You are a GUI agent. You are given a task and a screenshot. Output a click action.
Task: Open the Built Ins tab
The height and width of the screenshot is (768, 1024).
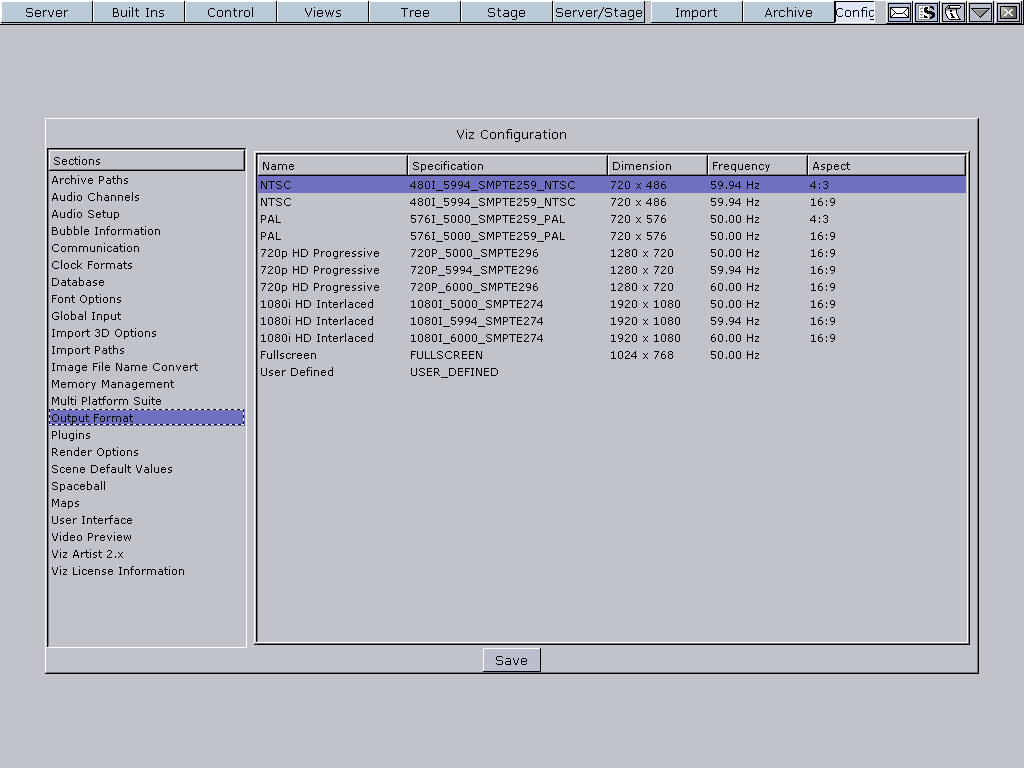tap(138, 12)
